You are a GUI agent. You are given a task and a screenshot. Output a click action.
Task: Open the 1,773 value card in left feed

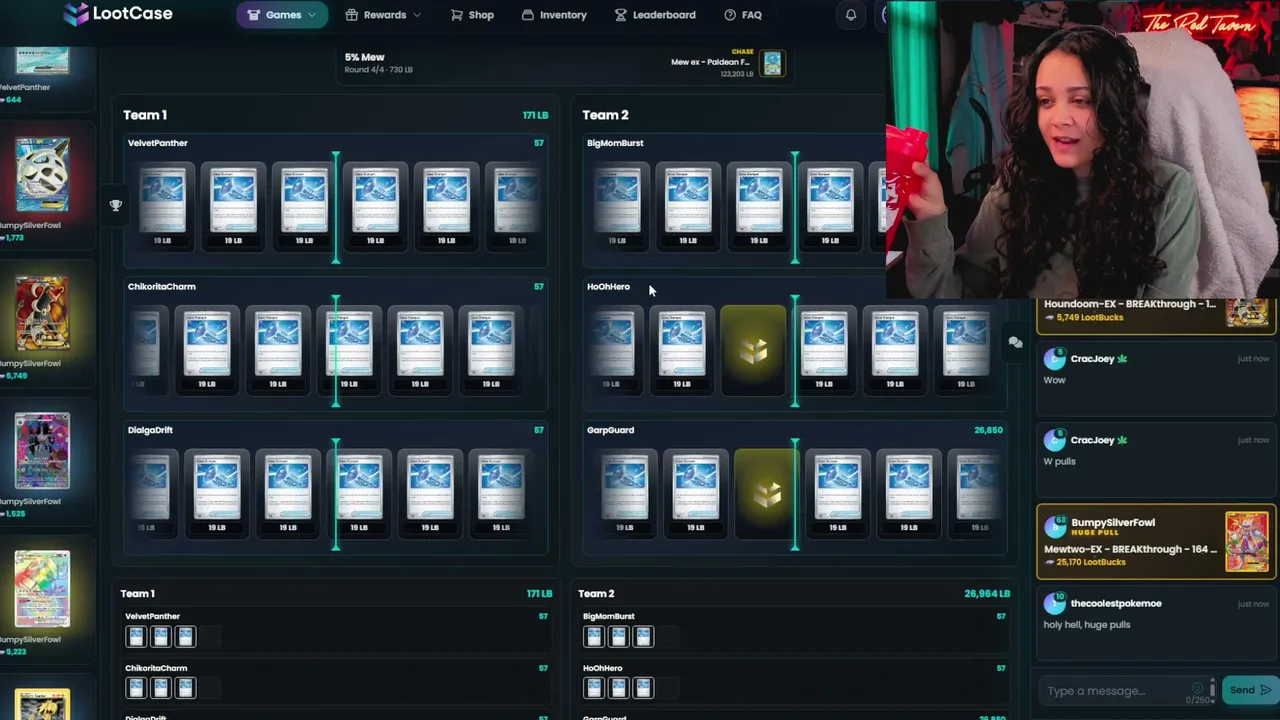pyautogui.click(x=42, y=175)
